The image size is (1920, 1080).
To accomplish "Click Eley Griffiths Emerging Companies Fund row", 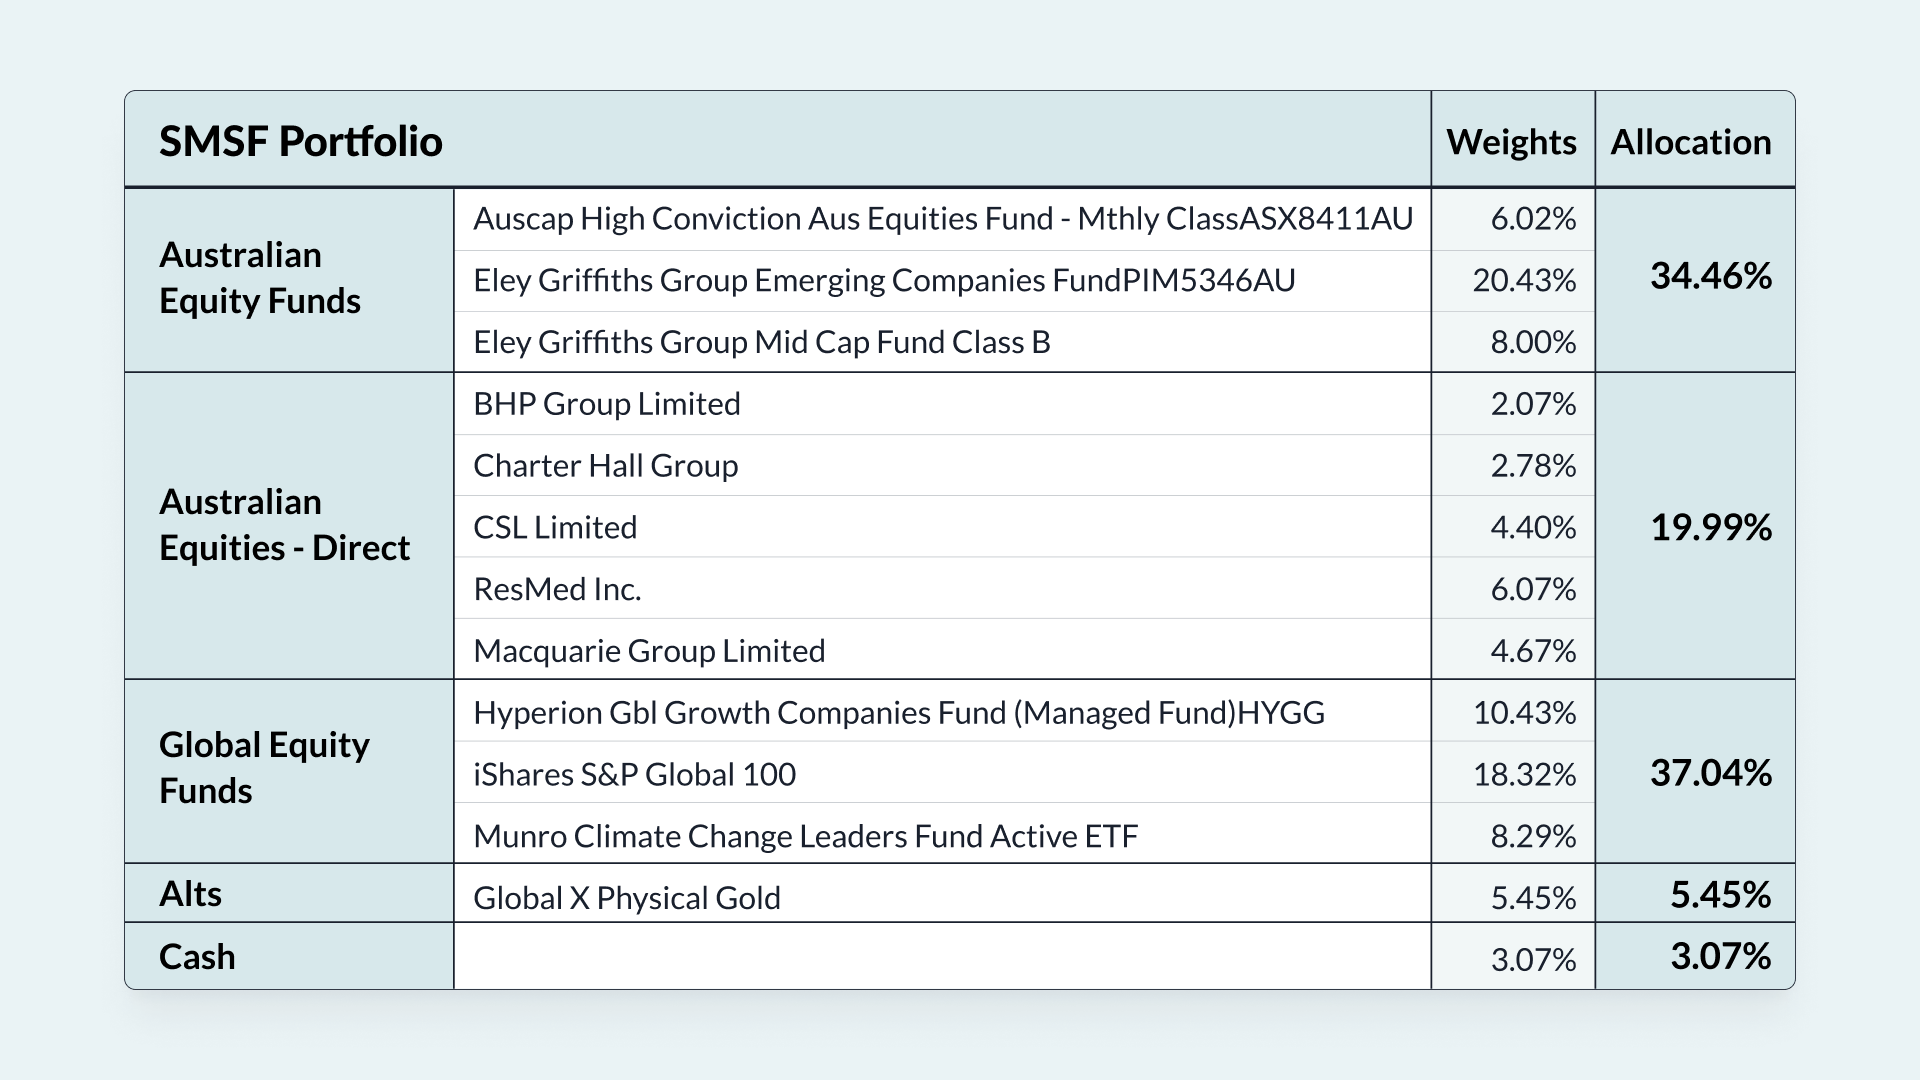I will (x=884, y=281).
